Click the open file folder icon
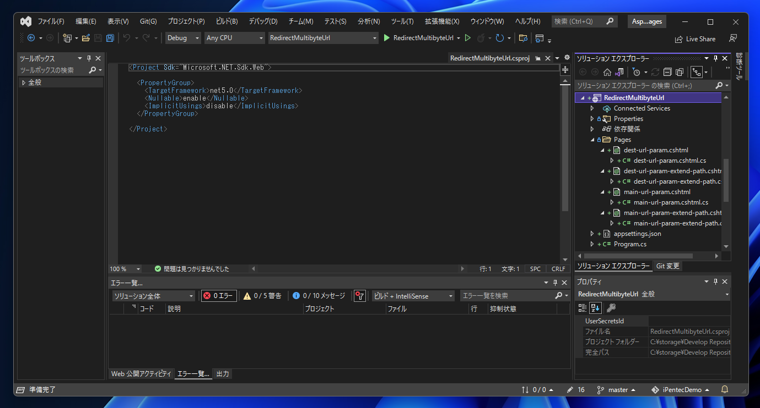 pos(86,38)
